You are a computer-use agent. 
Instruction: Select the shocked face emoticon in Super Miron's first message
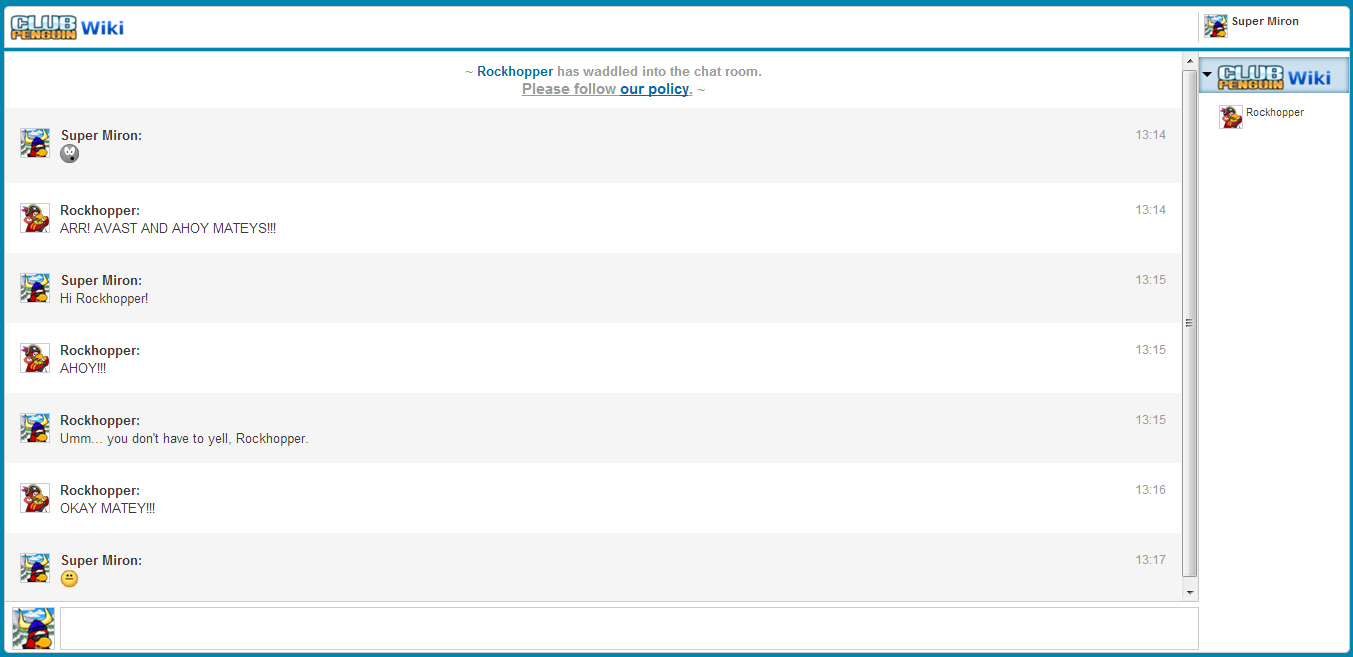point(69,154)
